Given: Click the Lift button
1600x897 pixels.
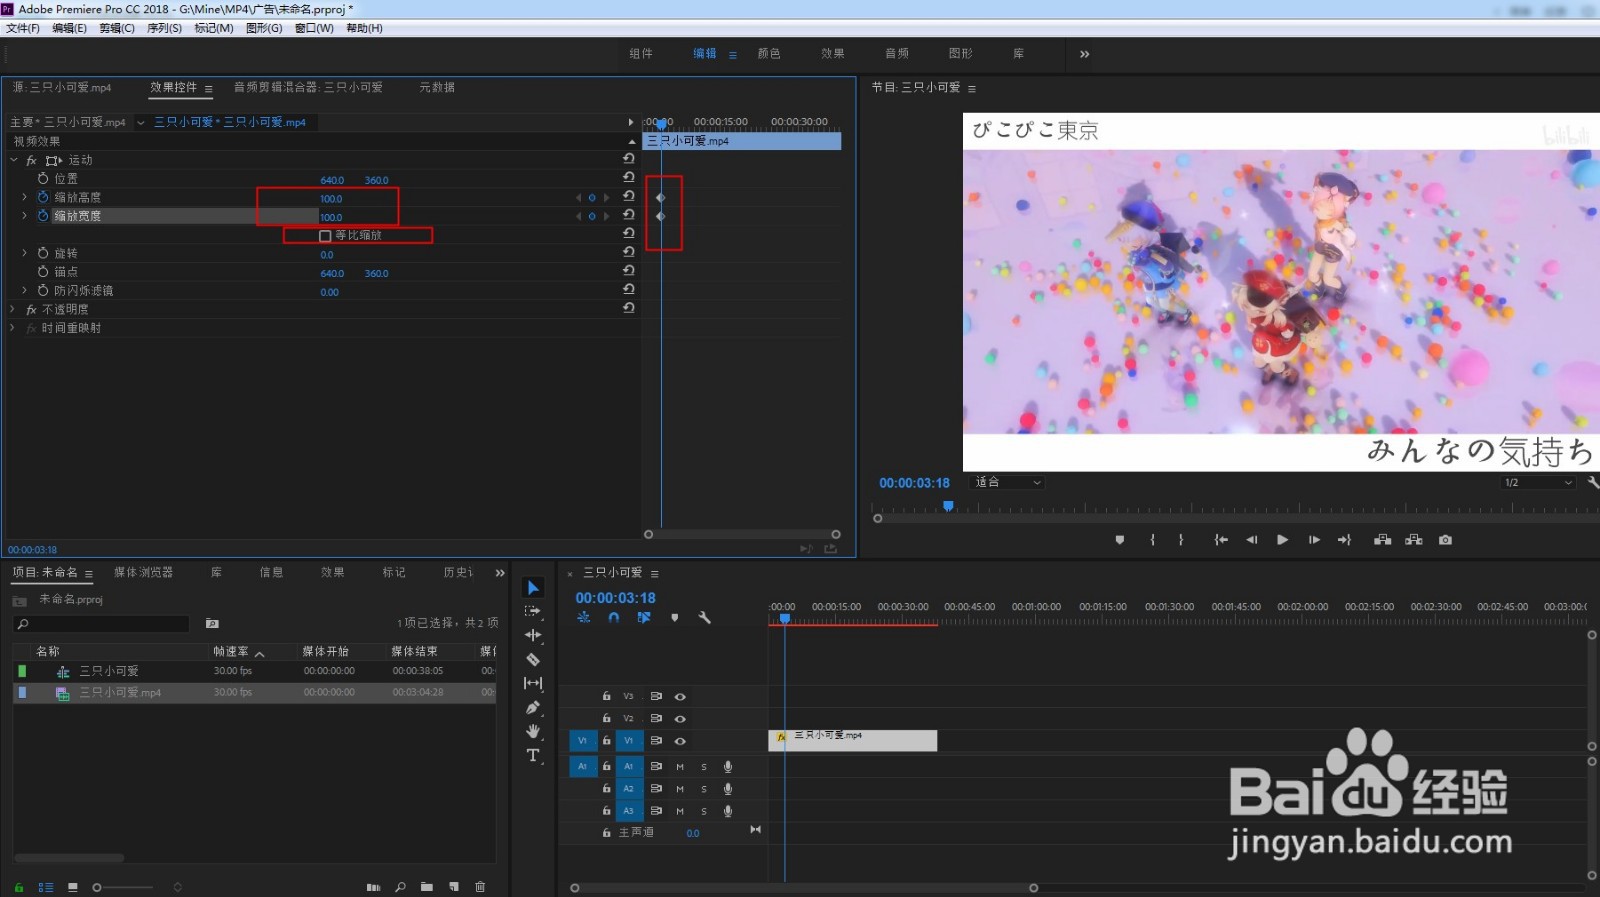Looking at the screenshot, I should (x=1382, y=540).
